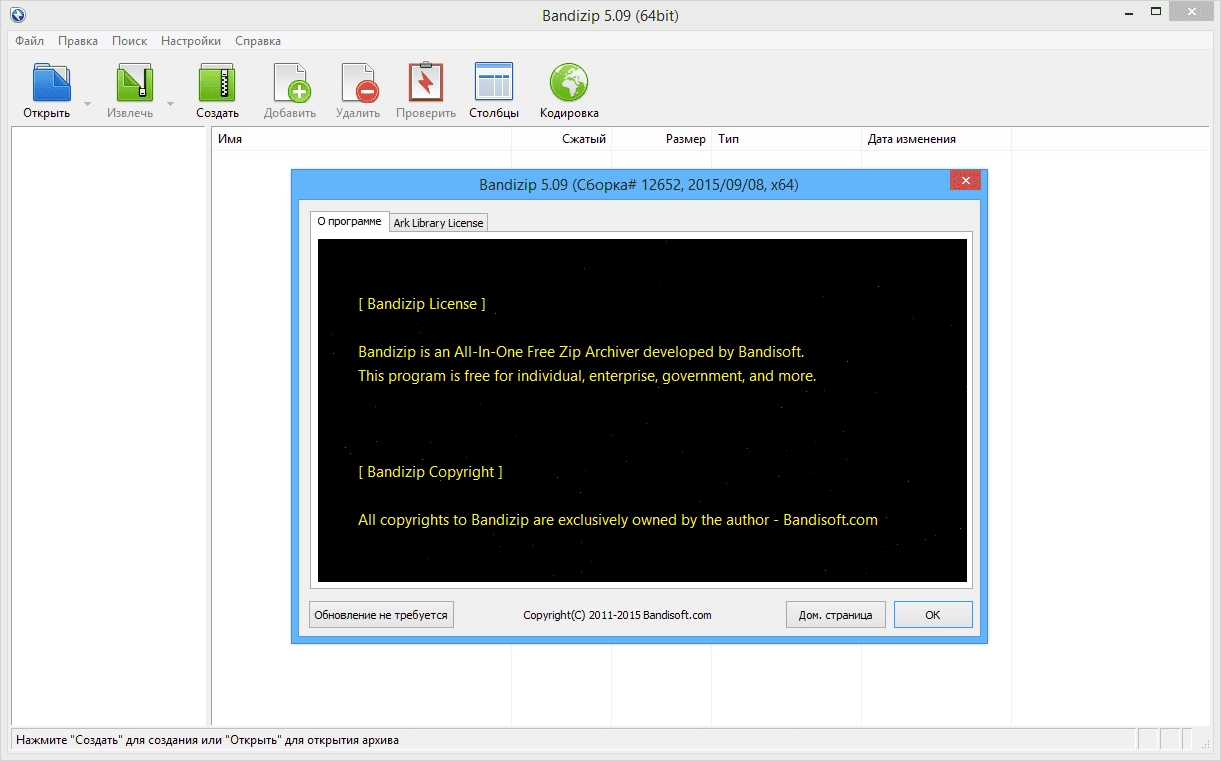Viewport: 1221px width, 761px height.
Task: Click the Столбцы columns icon
Action: [x=494, y=83]
